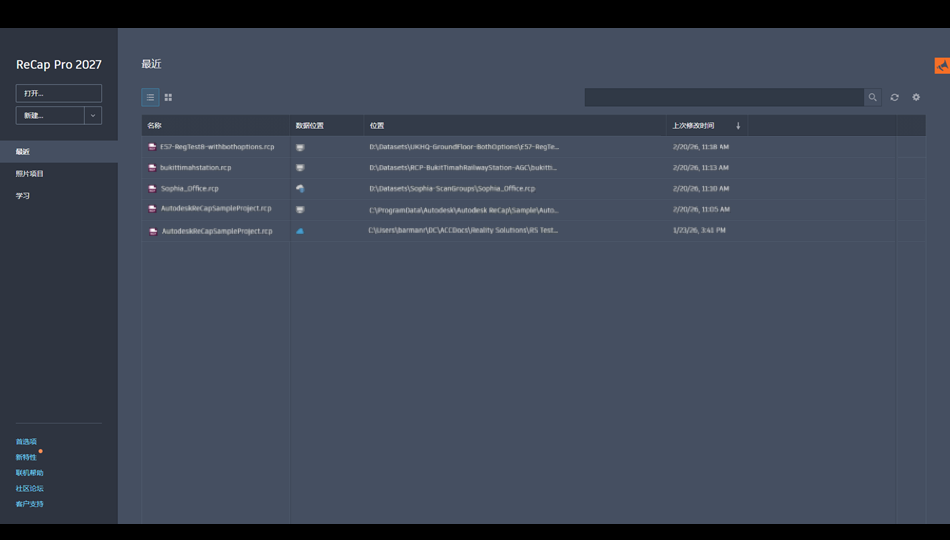950x540 pixels.
Task: Open the 联机帮助 link
Action: 30,473
